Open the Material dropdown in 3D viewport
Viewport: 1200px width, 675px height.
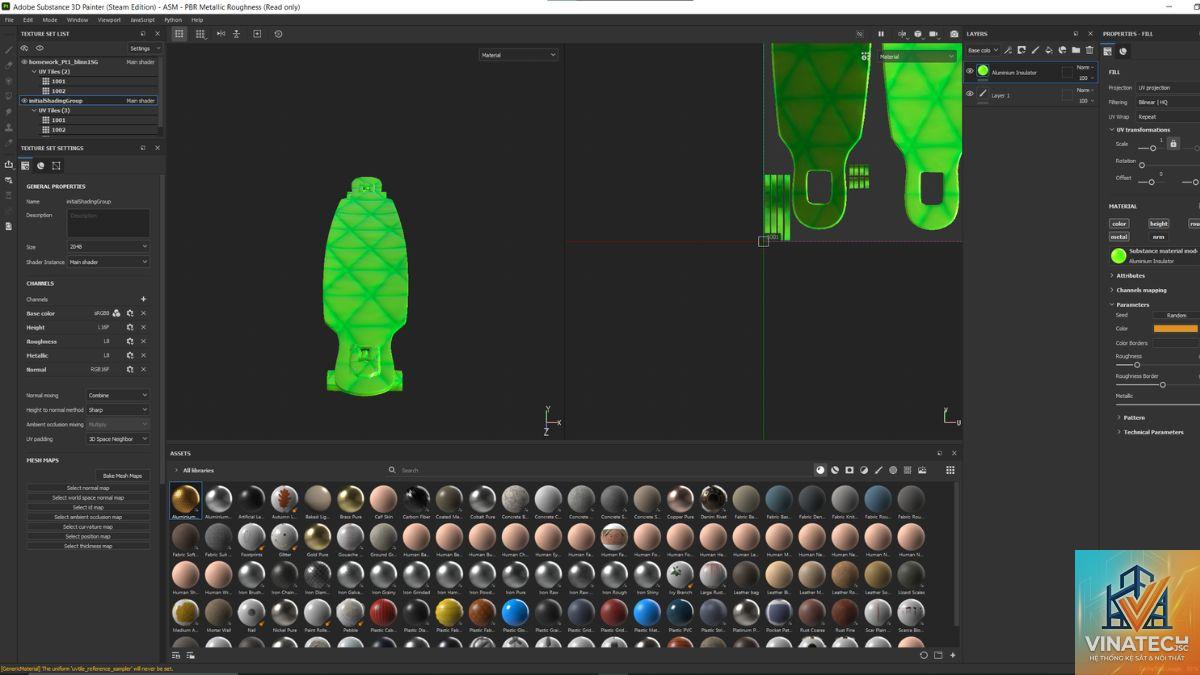pyautogui.click(x=517, y=55)
